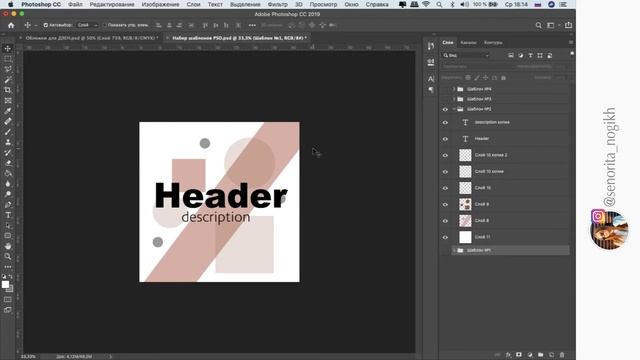
Task: Click the Spotlight search icon in menu bar
Action: (x=439, y=4)
